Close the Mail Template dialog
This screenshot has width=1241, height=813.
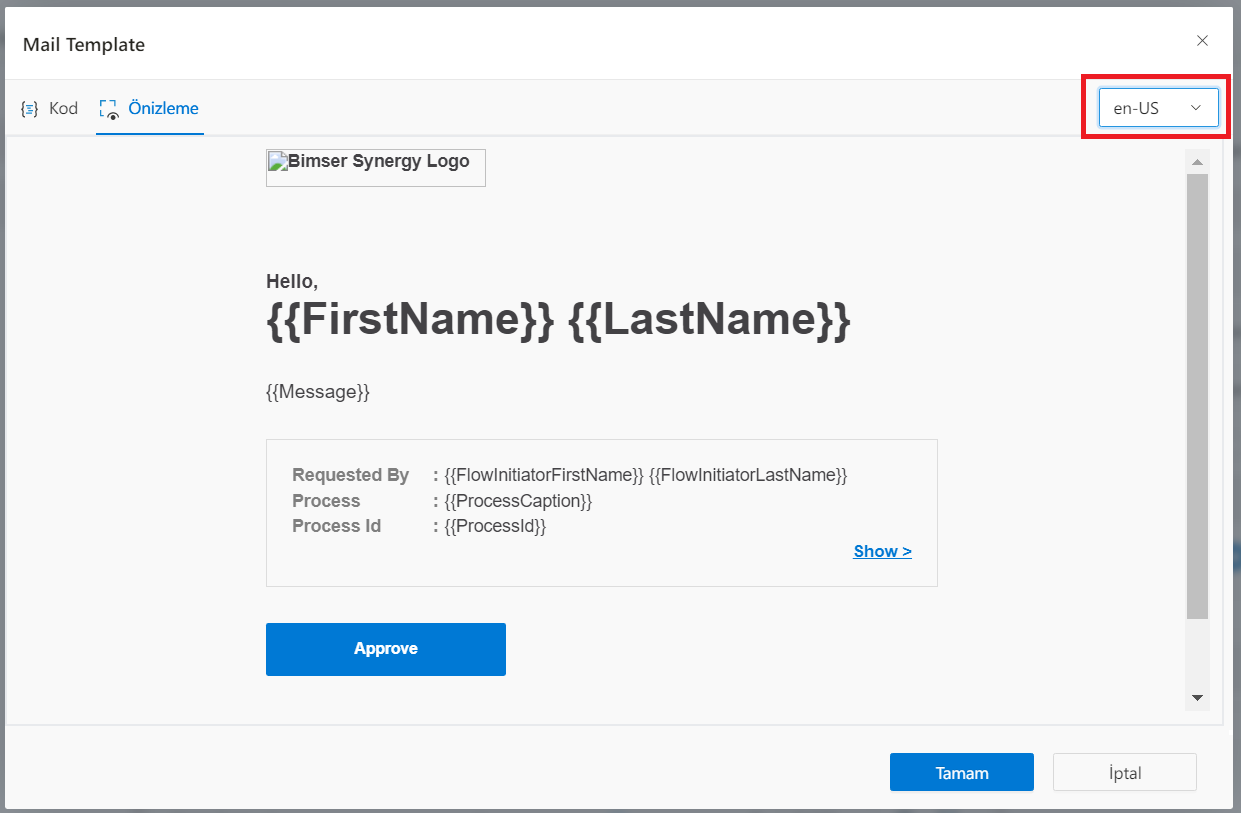(1202, 41)
